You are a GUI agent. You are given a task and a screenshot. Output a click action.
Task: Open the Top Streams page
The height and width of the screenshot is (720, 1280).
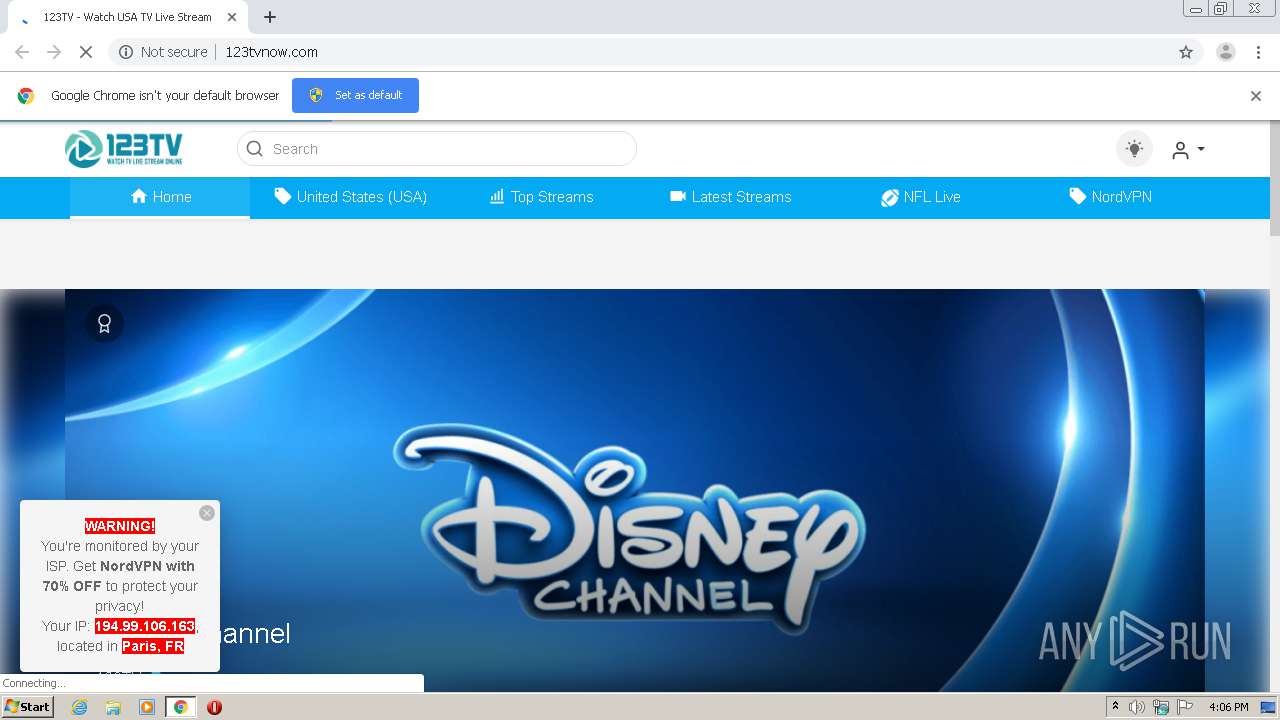click(541, 197)
